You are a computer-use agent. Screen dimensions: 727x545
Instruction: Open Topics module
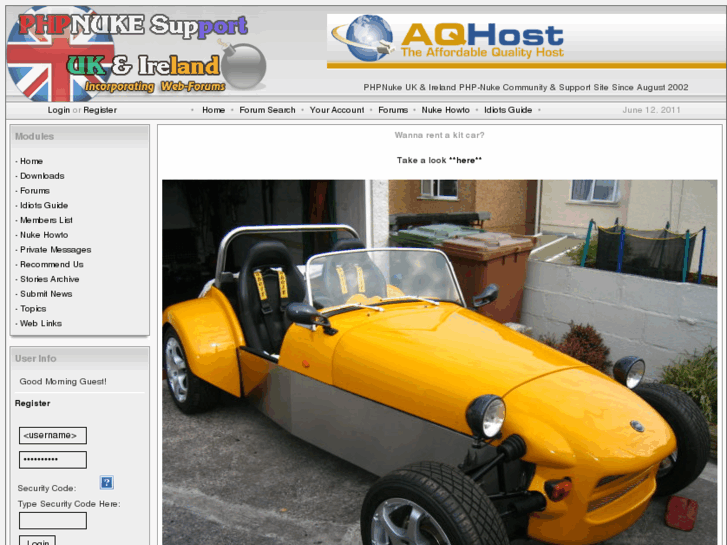pyautogui.click(x=33, y=308)
